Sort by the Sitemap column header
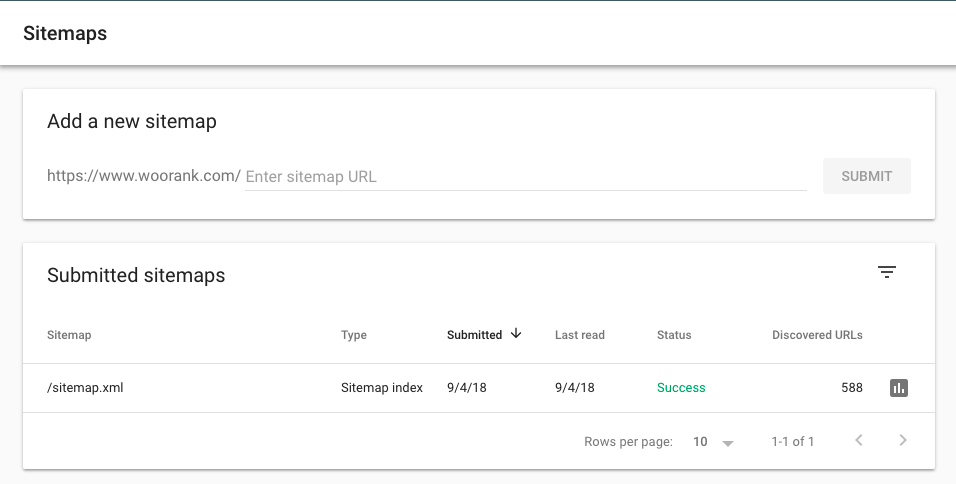The height and width of the screenshot is (484, 956). (x=69, y=335)
